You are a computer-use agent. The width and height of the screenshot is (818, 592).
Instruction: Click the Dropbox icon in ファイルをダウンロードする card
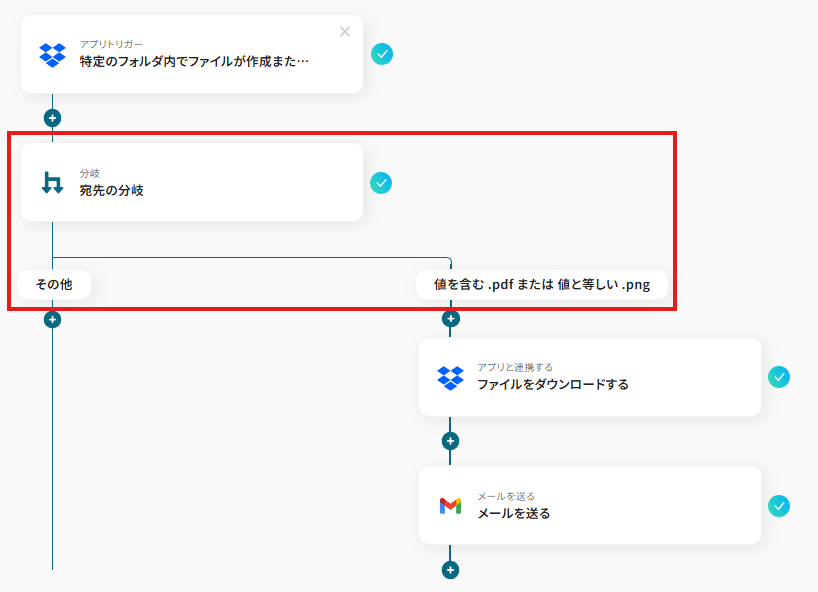(x=450, y=378)
